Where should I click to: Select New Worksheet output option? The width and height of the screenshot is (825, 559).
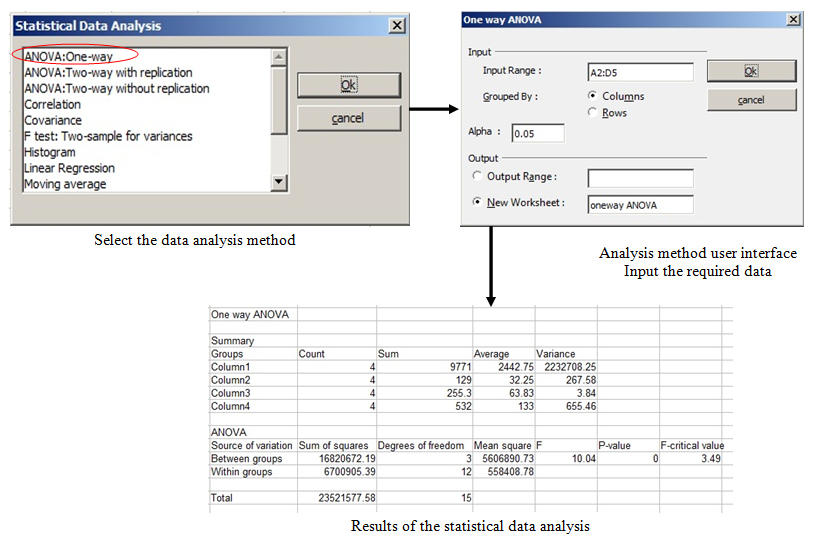[476, 203]
